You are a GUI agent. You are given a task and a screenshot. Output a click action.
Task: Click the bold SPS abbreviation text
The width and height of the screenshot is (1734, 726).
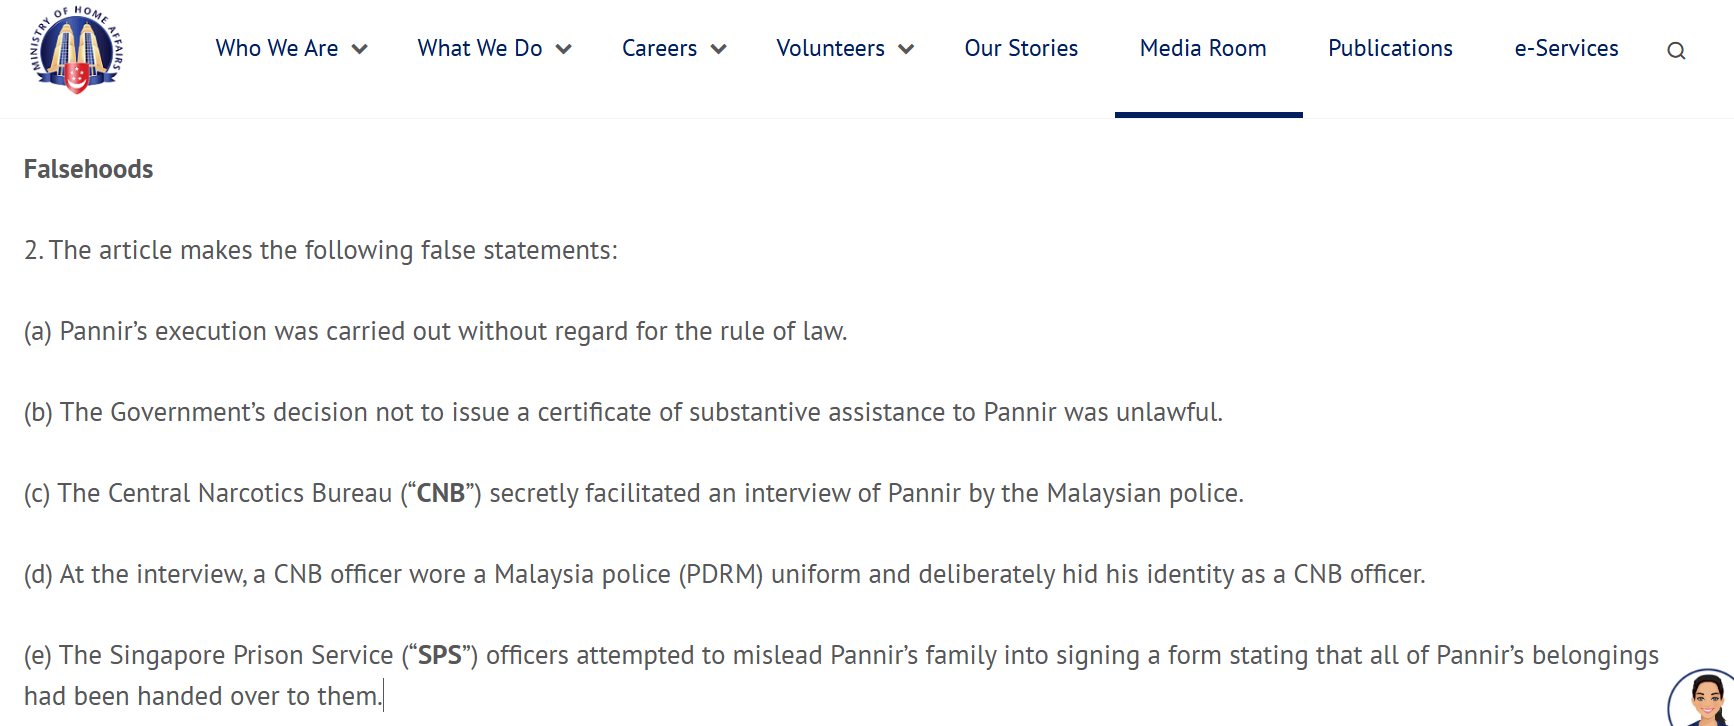click(440, 655)
